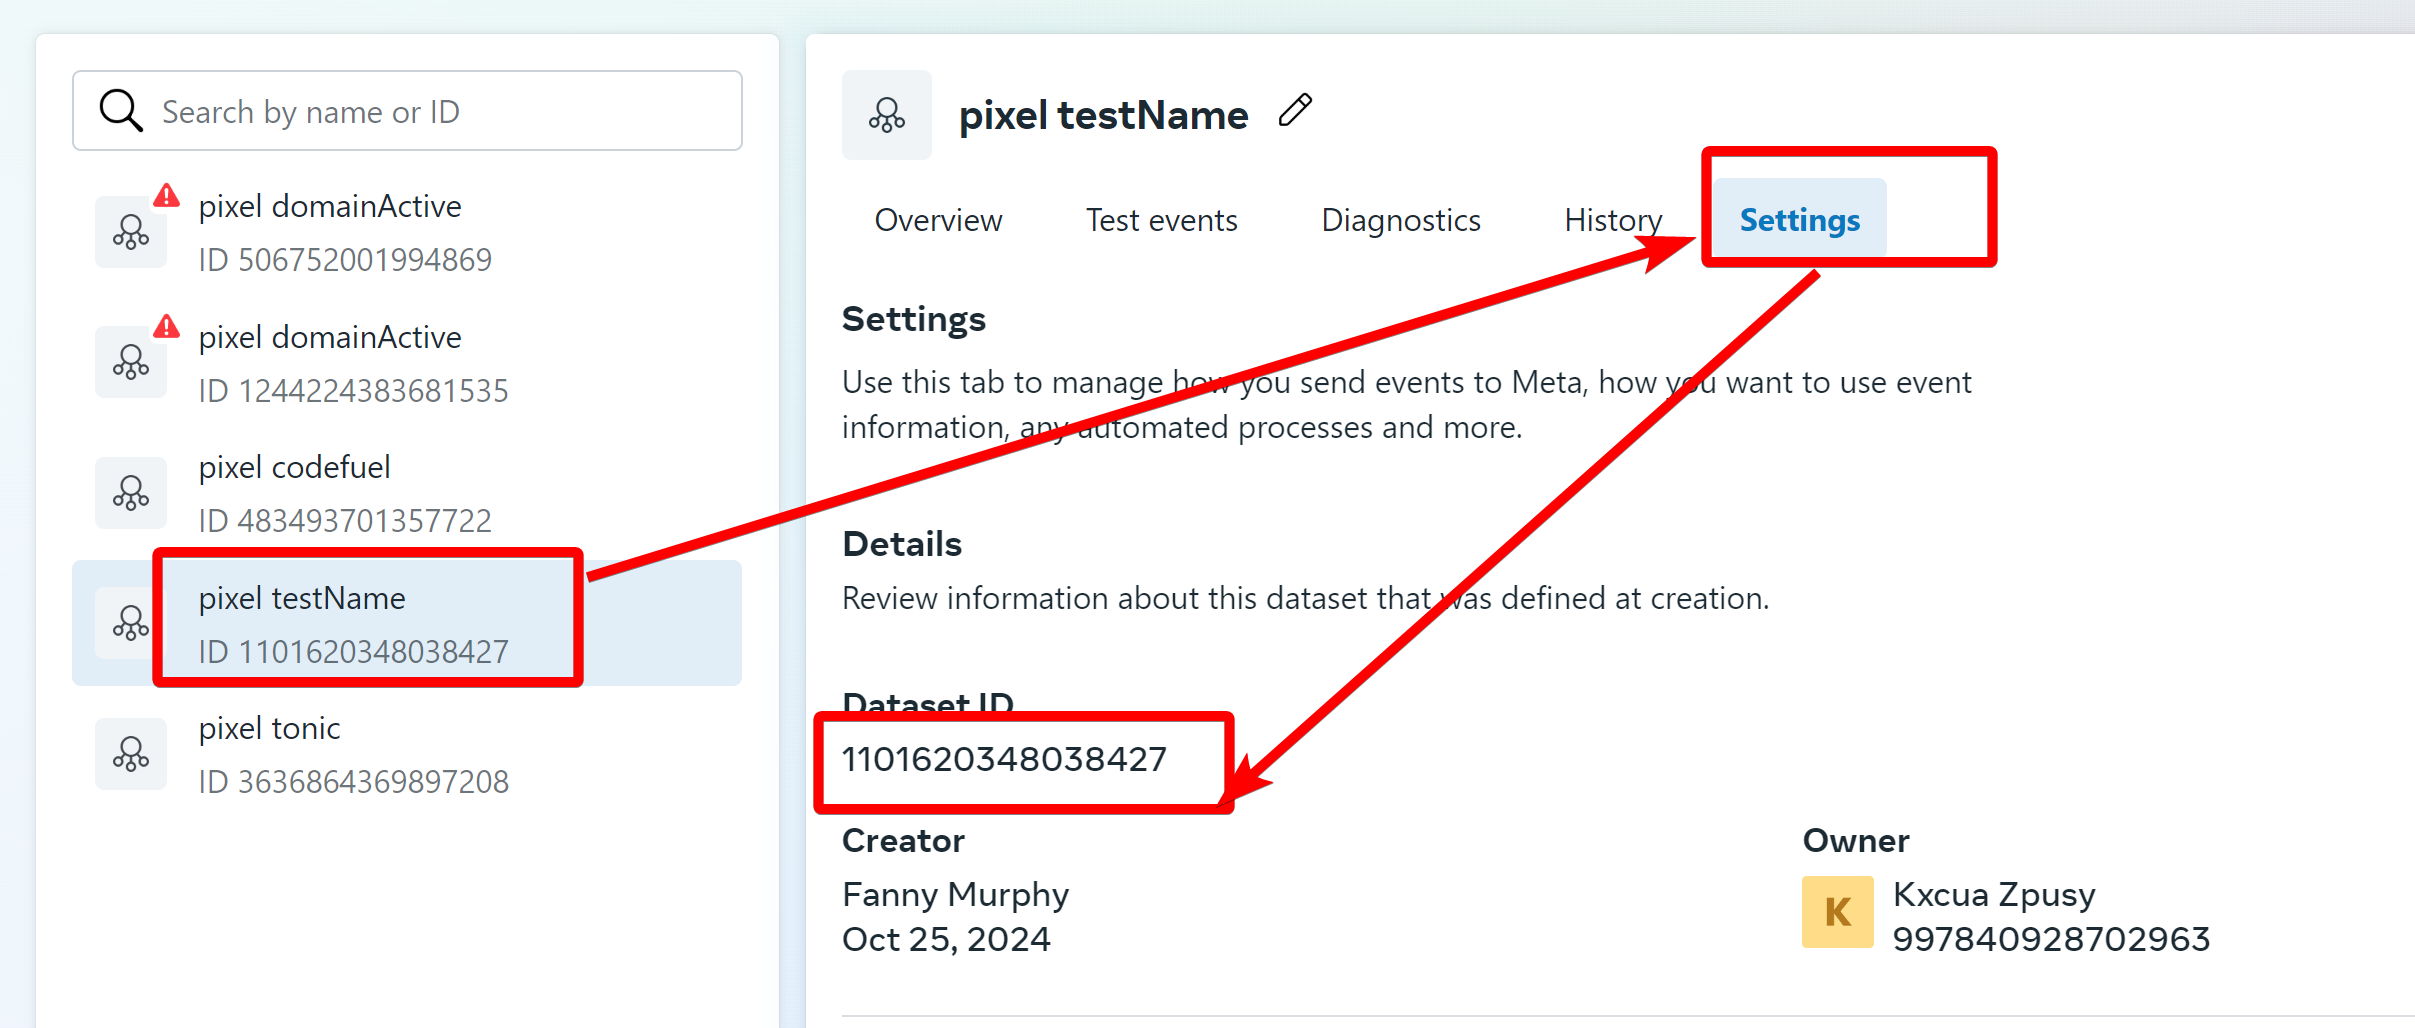Click the search magnifier icon
This screenshot has width=2415, height=1028.
121,110
